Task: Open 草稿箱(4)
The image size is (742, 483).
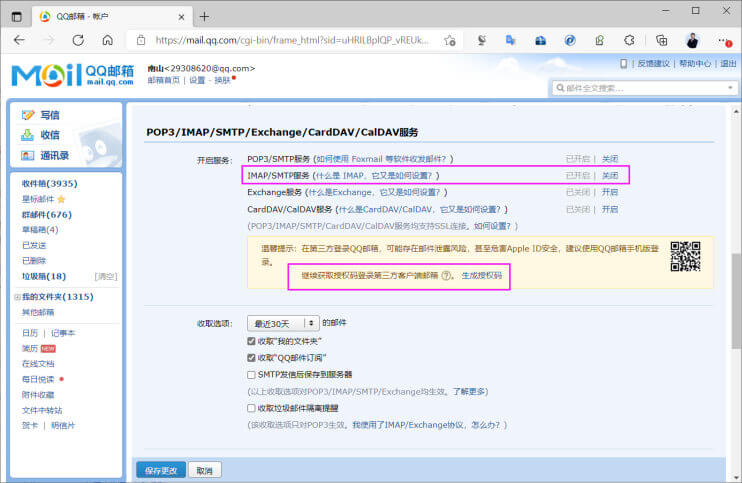Action: (40, 230)
